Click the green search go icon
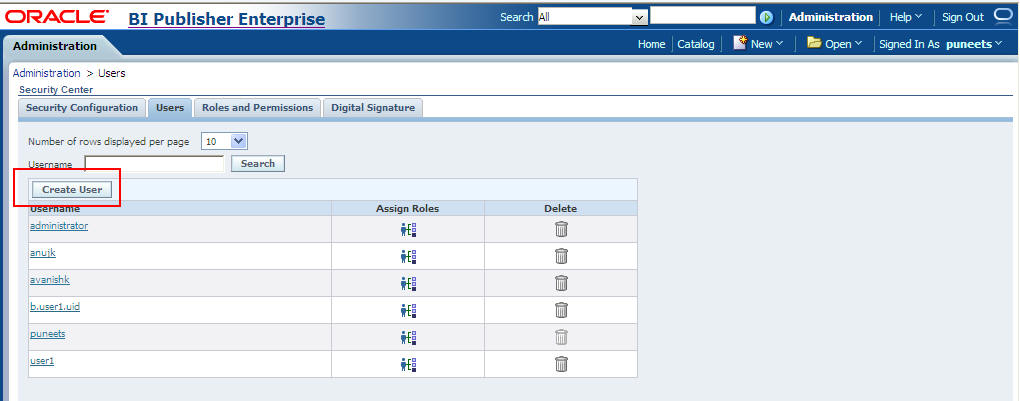Screen dimensions: 1020x401 (x=766, y=18)
